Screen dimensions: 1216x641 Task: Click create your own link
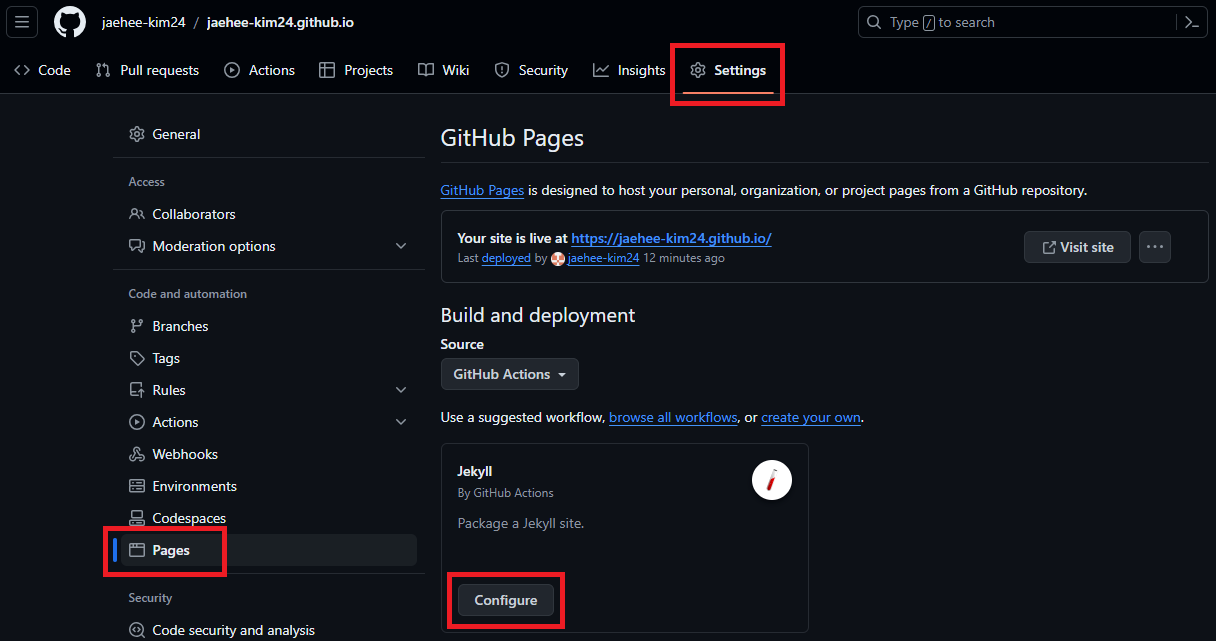[811, 417]
